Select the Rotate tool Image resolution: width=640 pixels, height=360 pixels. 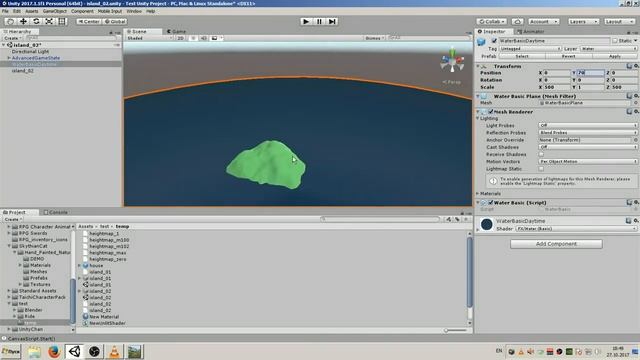pos(36,21)
